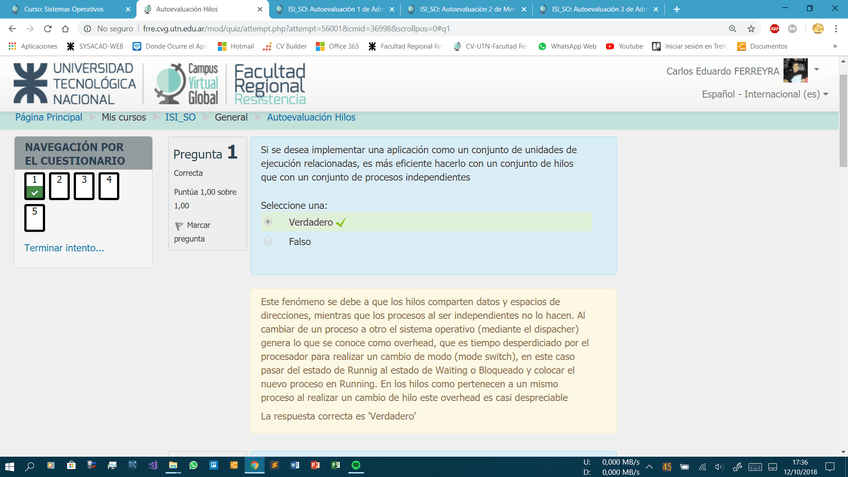Click Terminar intento link
Image resolution: width=848 pixels, height=477 pixels.
(64, 248)
